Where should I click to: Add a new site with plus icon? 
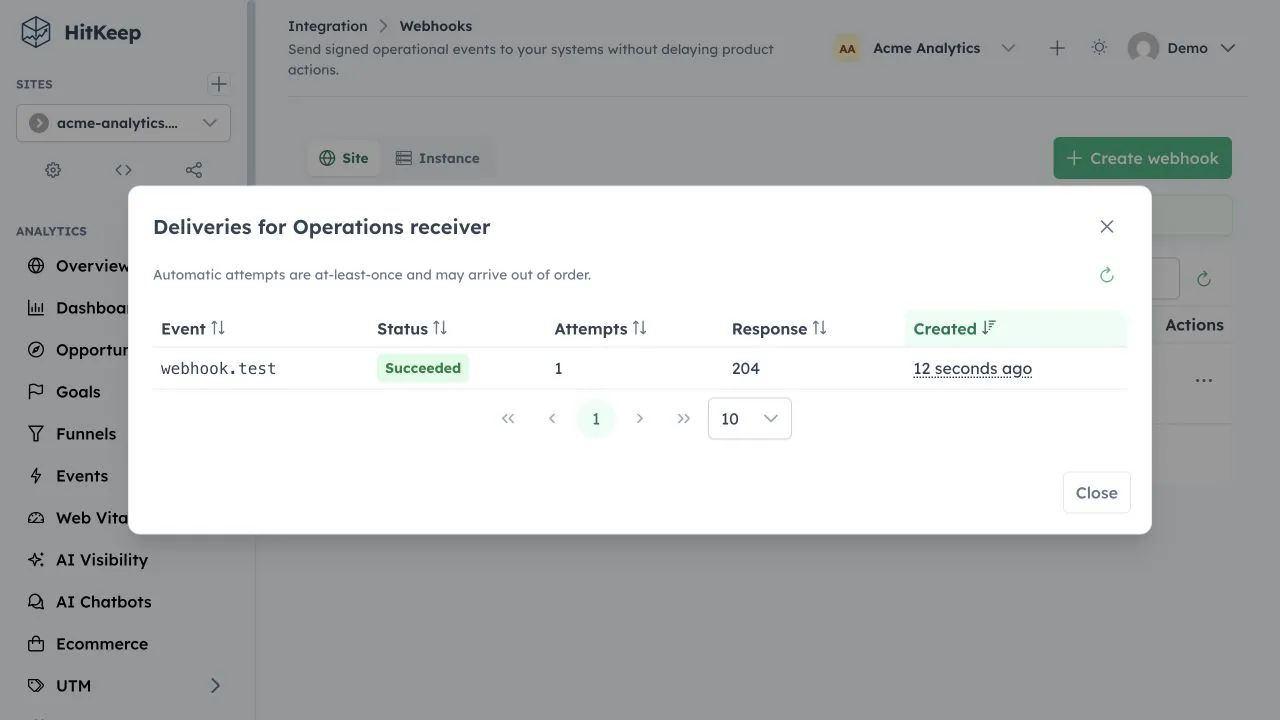pyautogui.click(x=218, y=84)
